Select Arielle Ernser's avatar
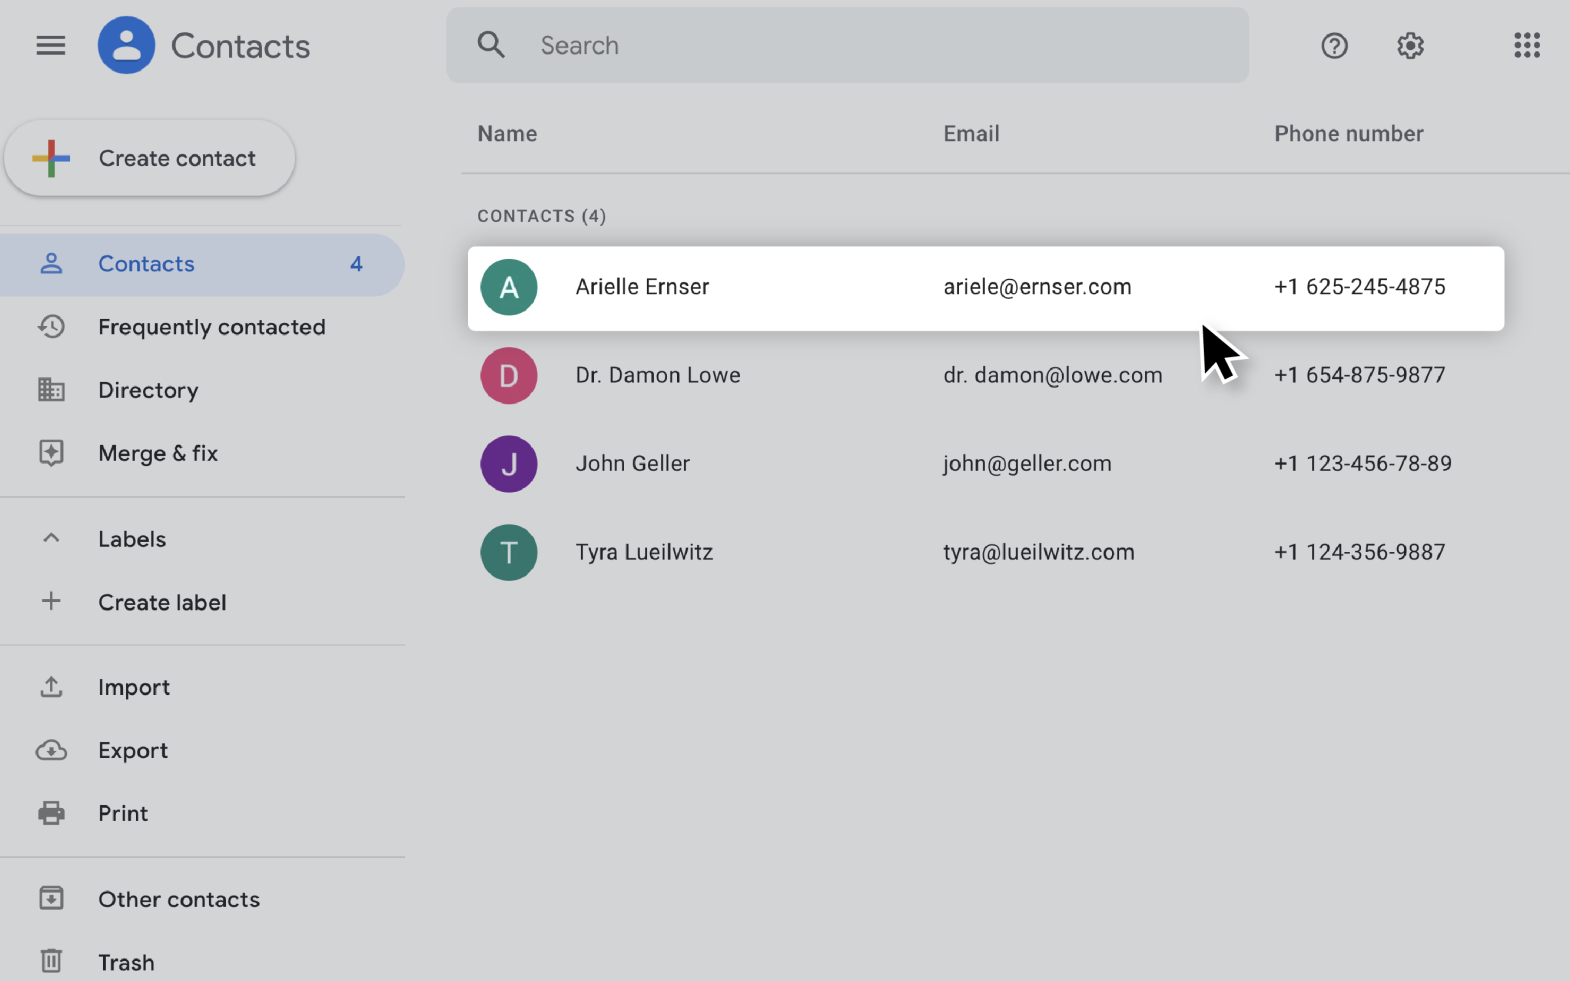The height and width of the screenshot is (981, 1570). click(509, 288)
